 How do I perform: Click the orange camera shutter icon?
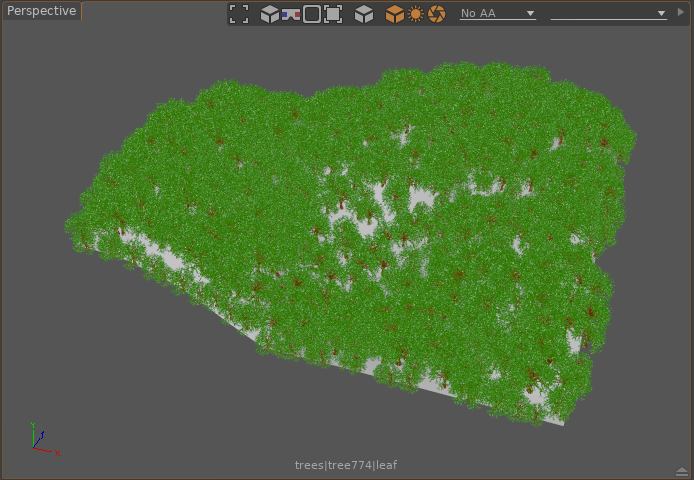pyautogui.click(x=437, y=14)
